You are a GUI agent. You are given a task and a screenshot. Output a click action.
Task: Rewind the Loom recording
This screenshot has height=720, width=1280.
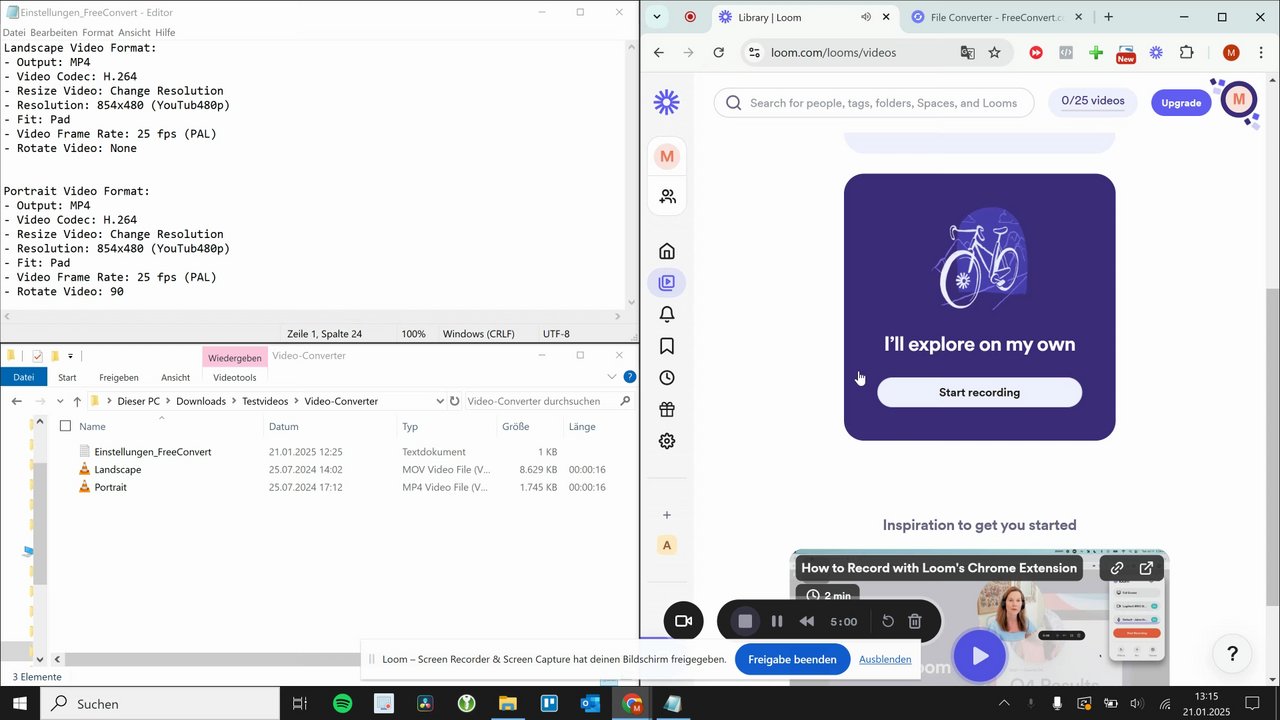click(x=807, y=621)
